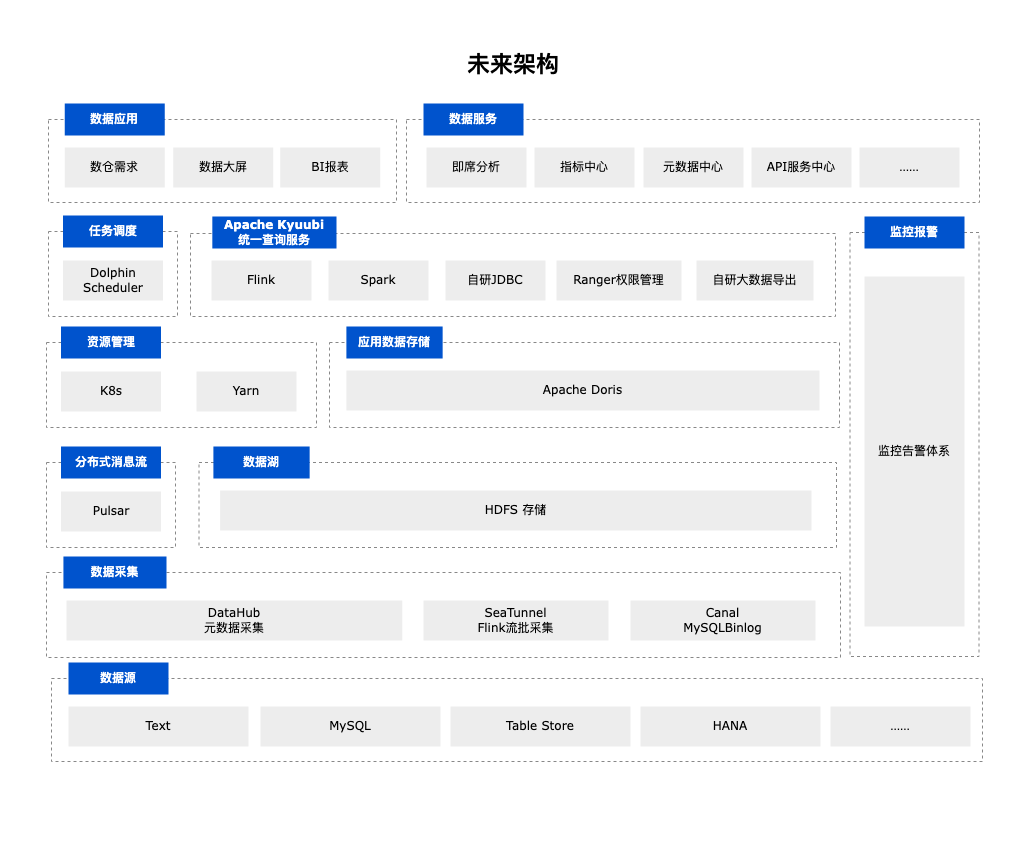Image resolution: width=1023 pixels, height=843 pixels.
Task: Click the 未来架构 title text
Action: click(x=512, y=64)
